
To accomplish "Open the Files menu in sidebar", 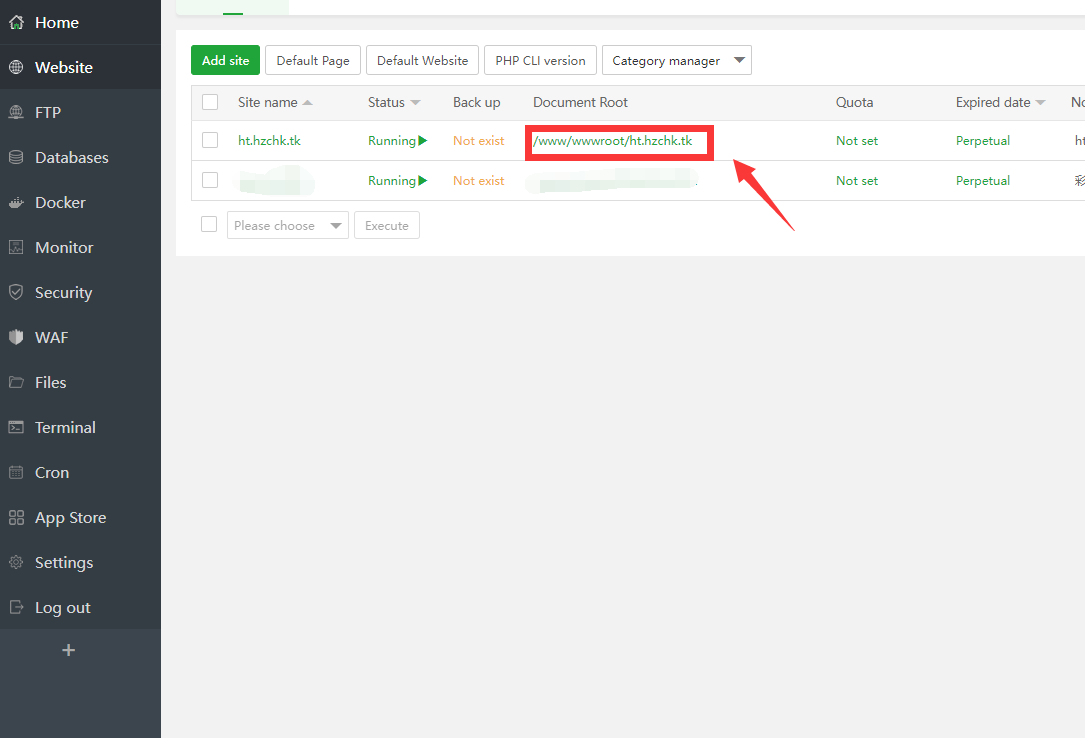I will (50, 382).
